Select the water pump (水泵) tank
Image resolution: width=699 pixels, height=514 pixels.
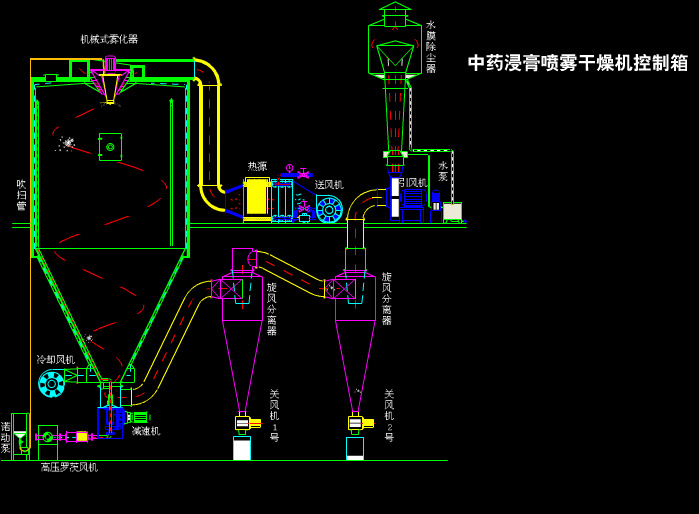point(452,211)
